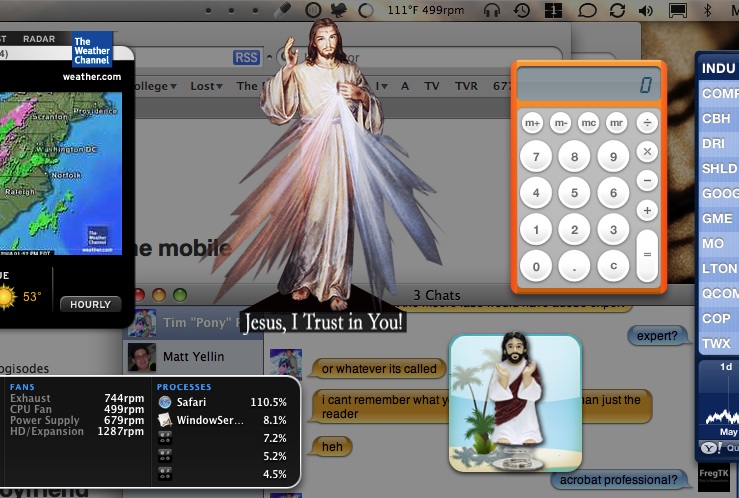Image resolution: width=739 pixels, height=498 pixels.
Task: Click the temperature and fan rpm readout
Action: [426, 10]
